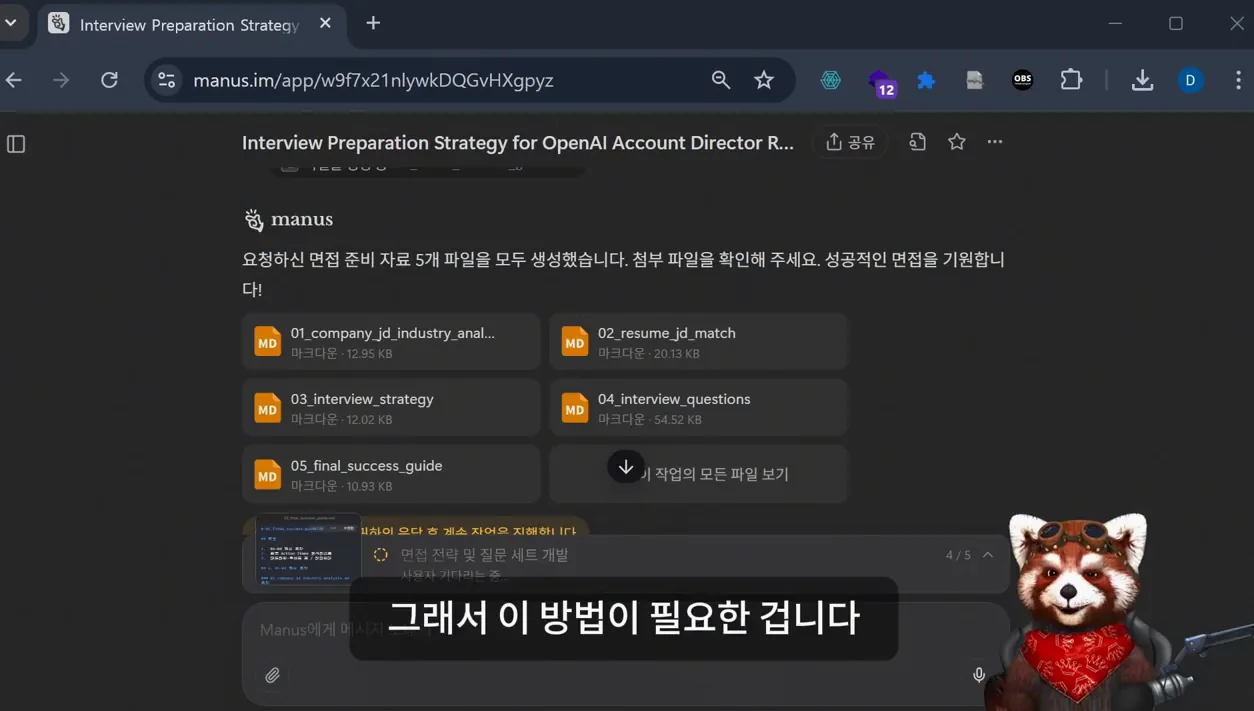Click the manus logo above the message
1254x711 pixels.
tap(288, 220)
